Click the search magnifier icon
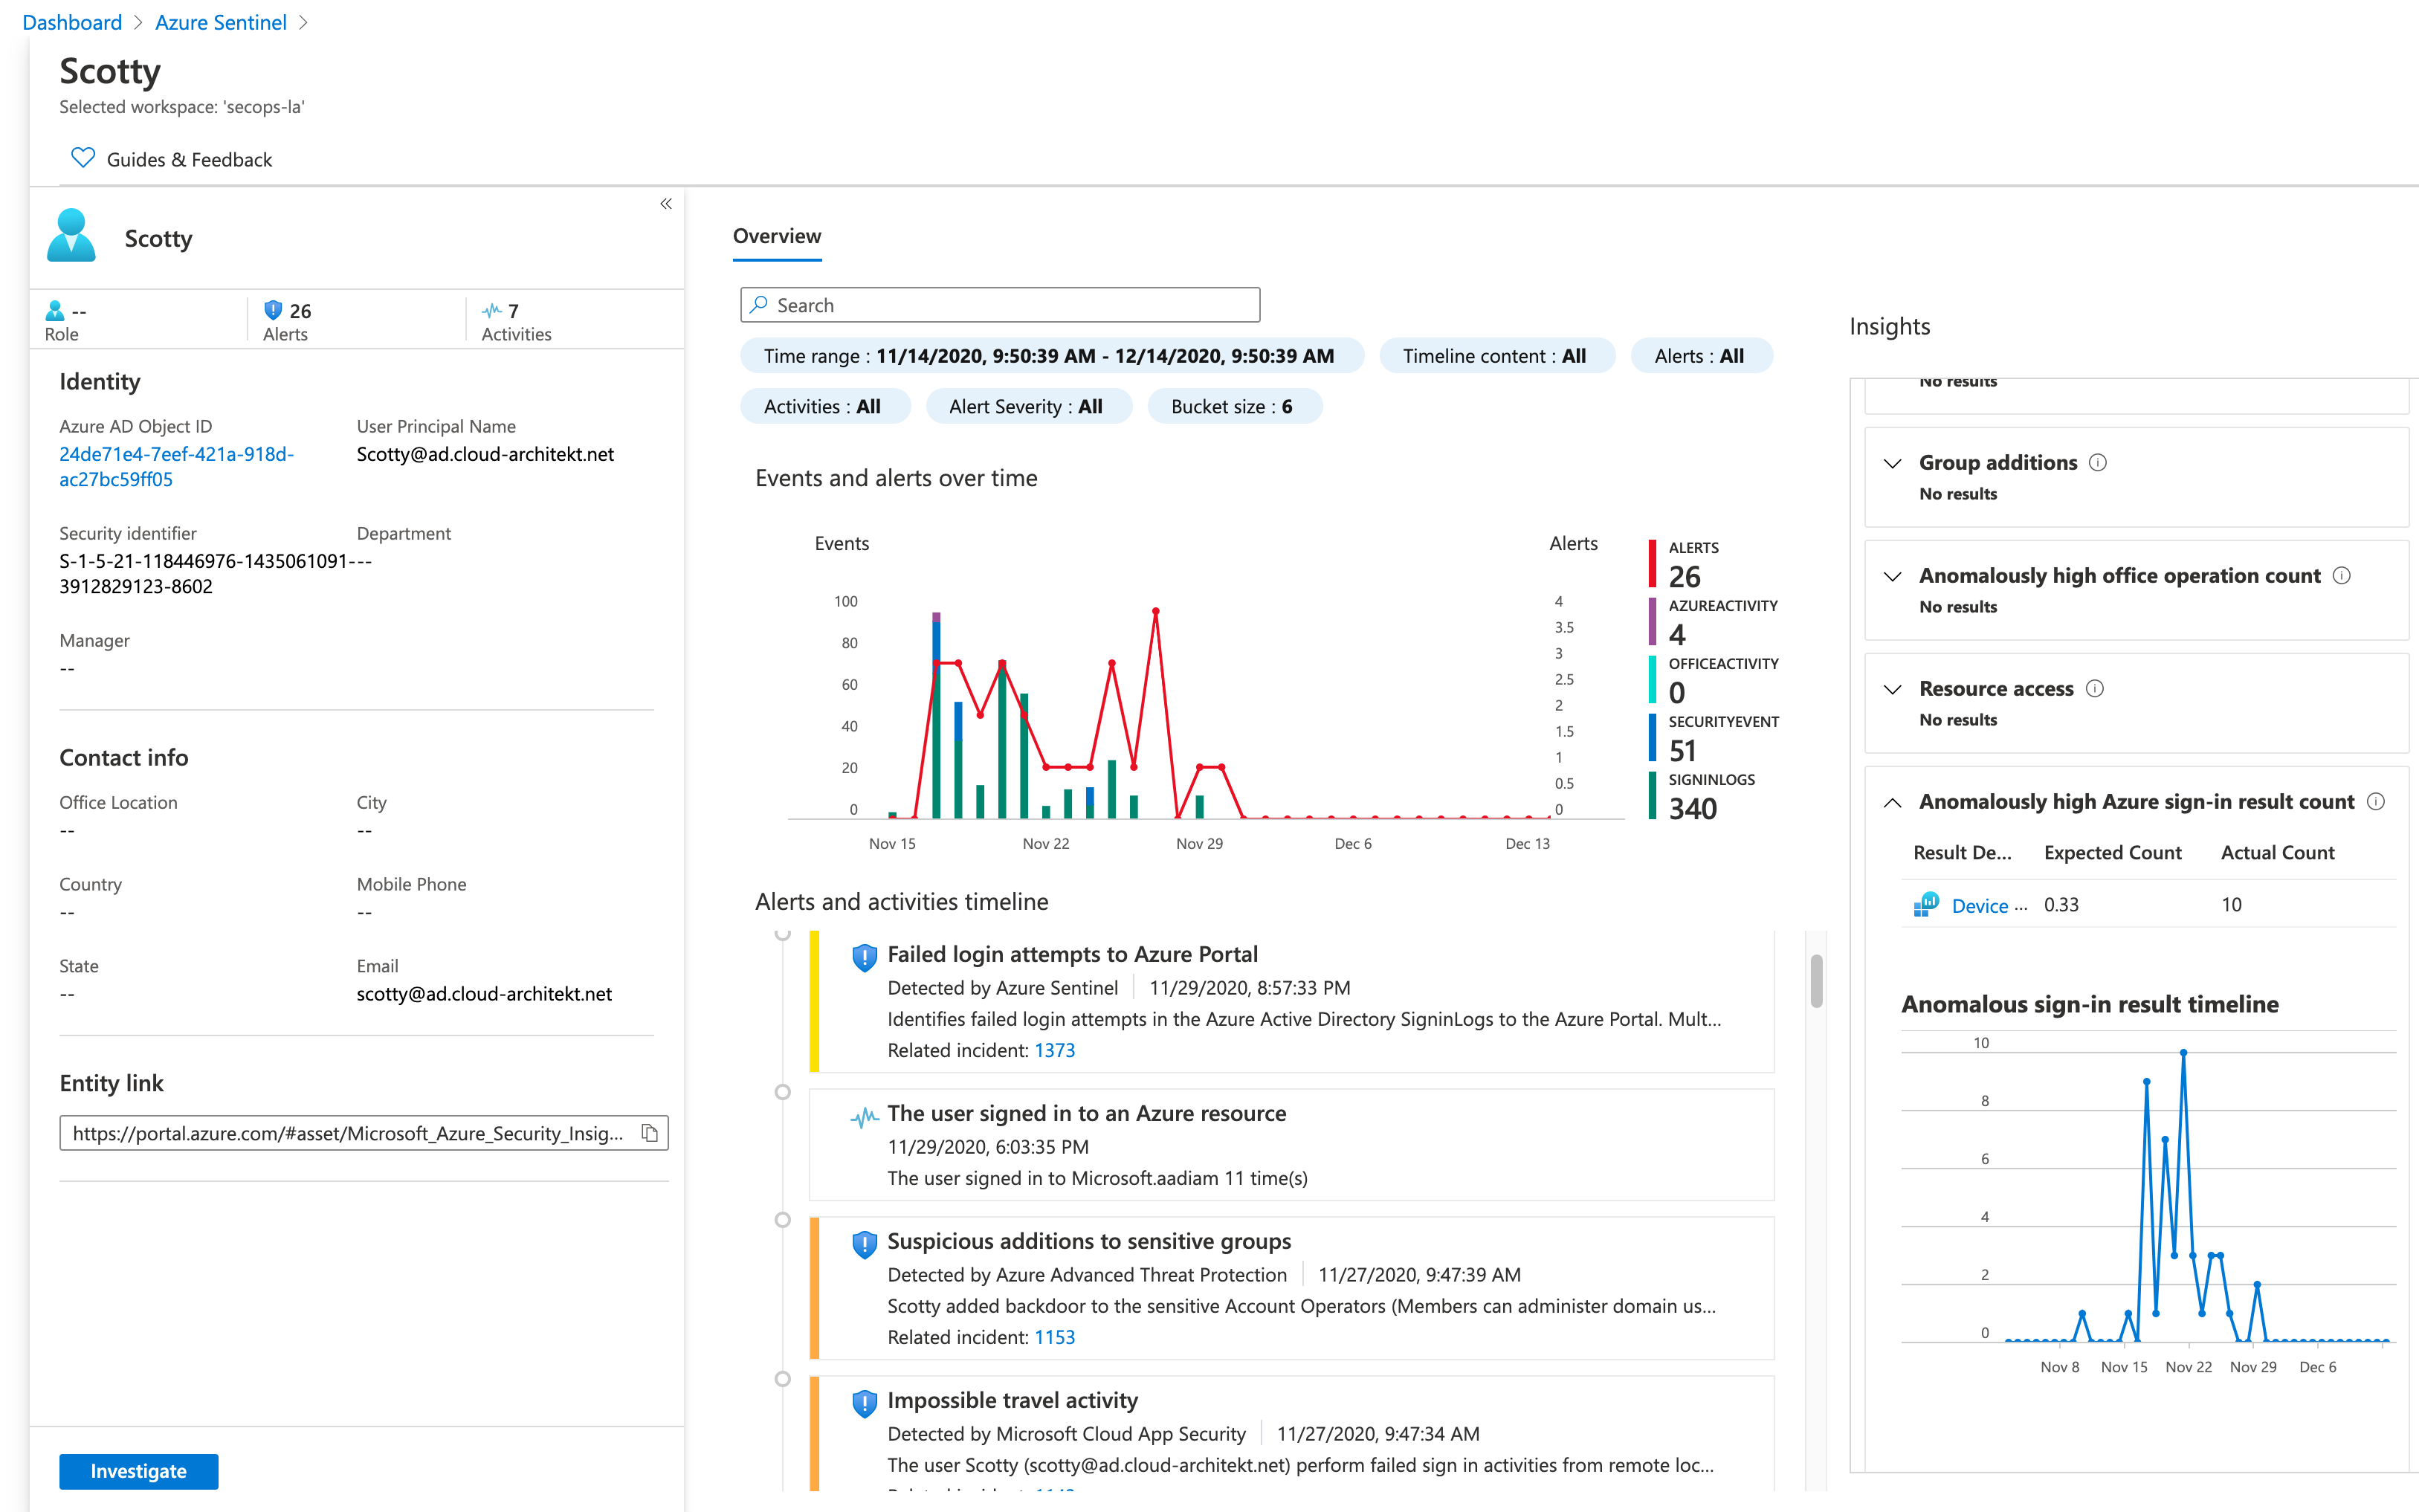Image resolution: width=2419 pixels, height=1512 pixels. coord(759,305)
